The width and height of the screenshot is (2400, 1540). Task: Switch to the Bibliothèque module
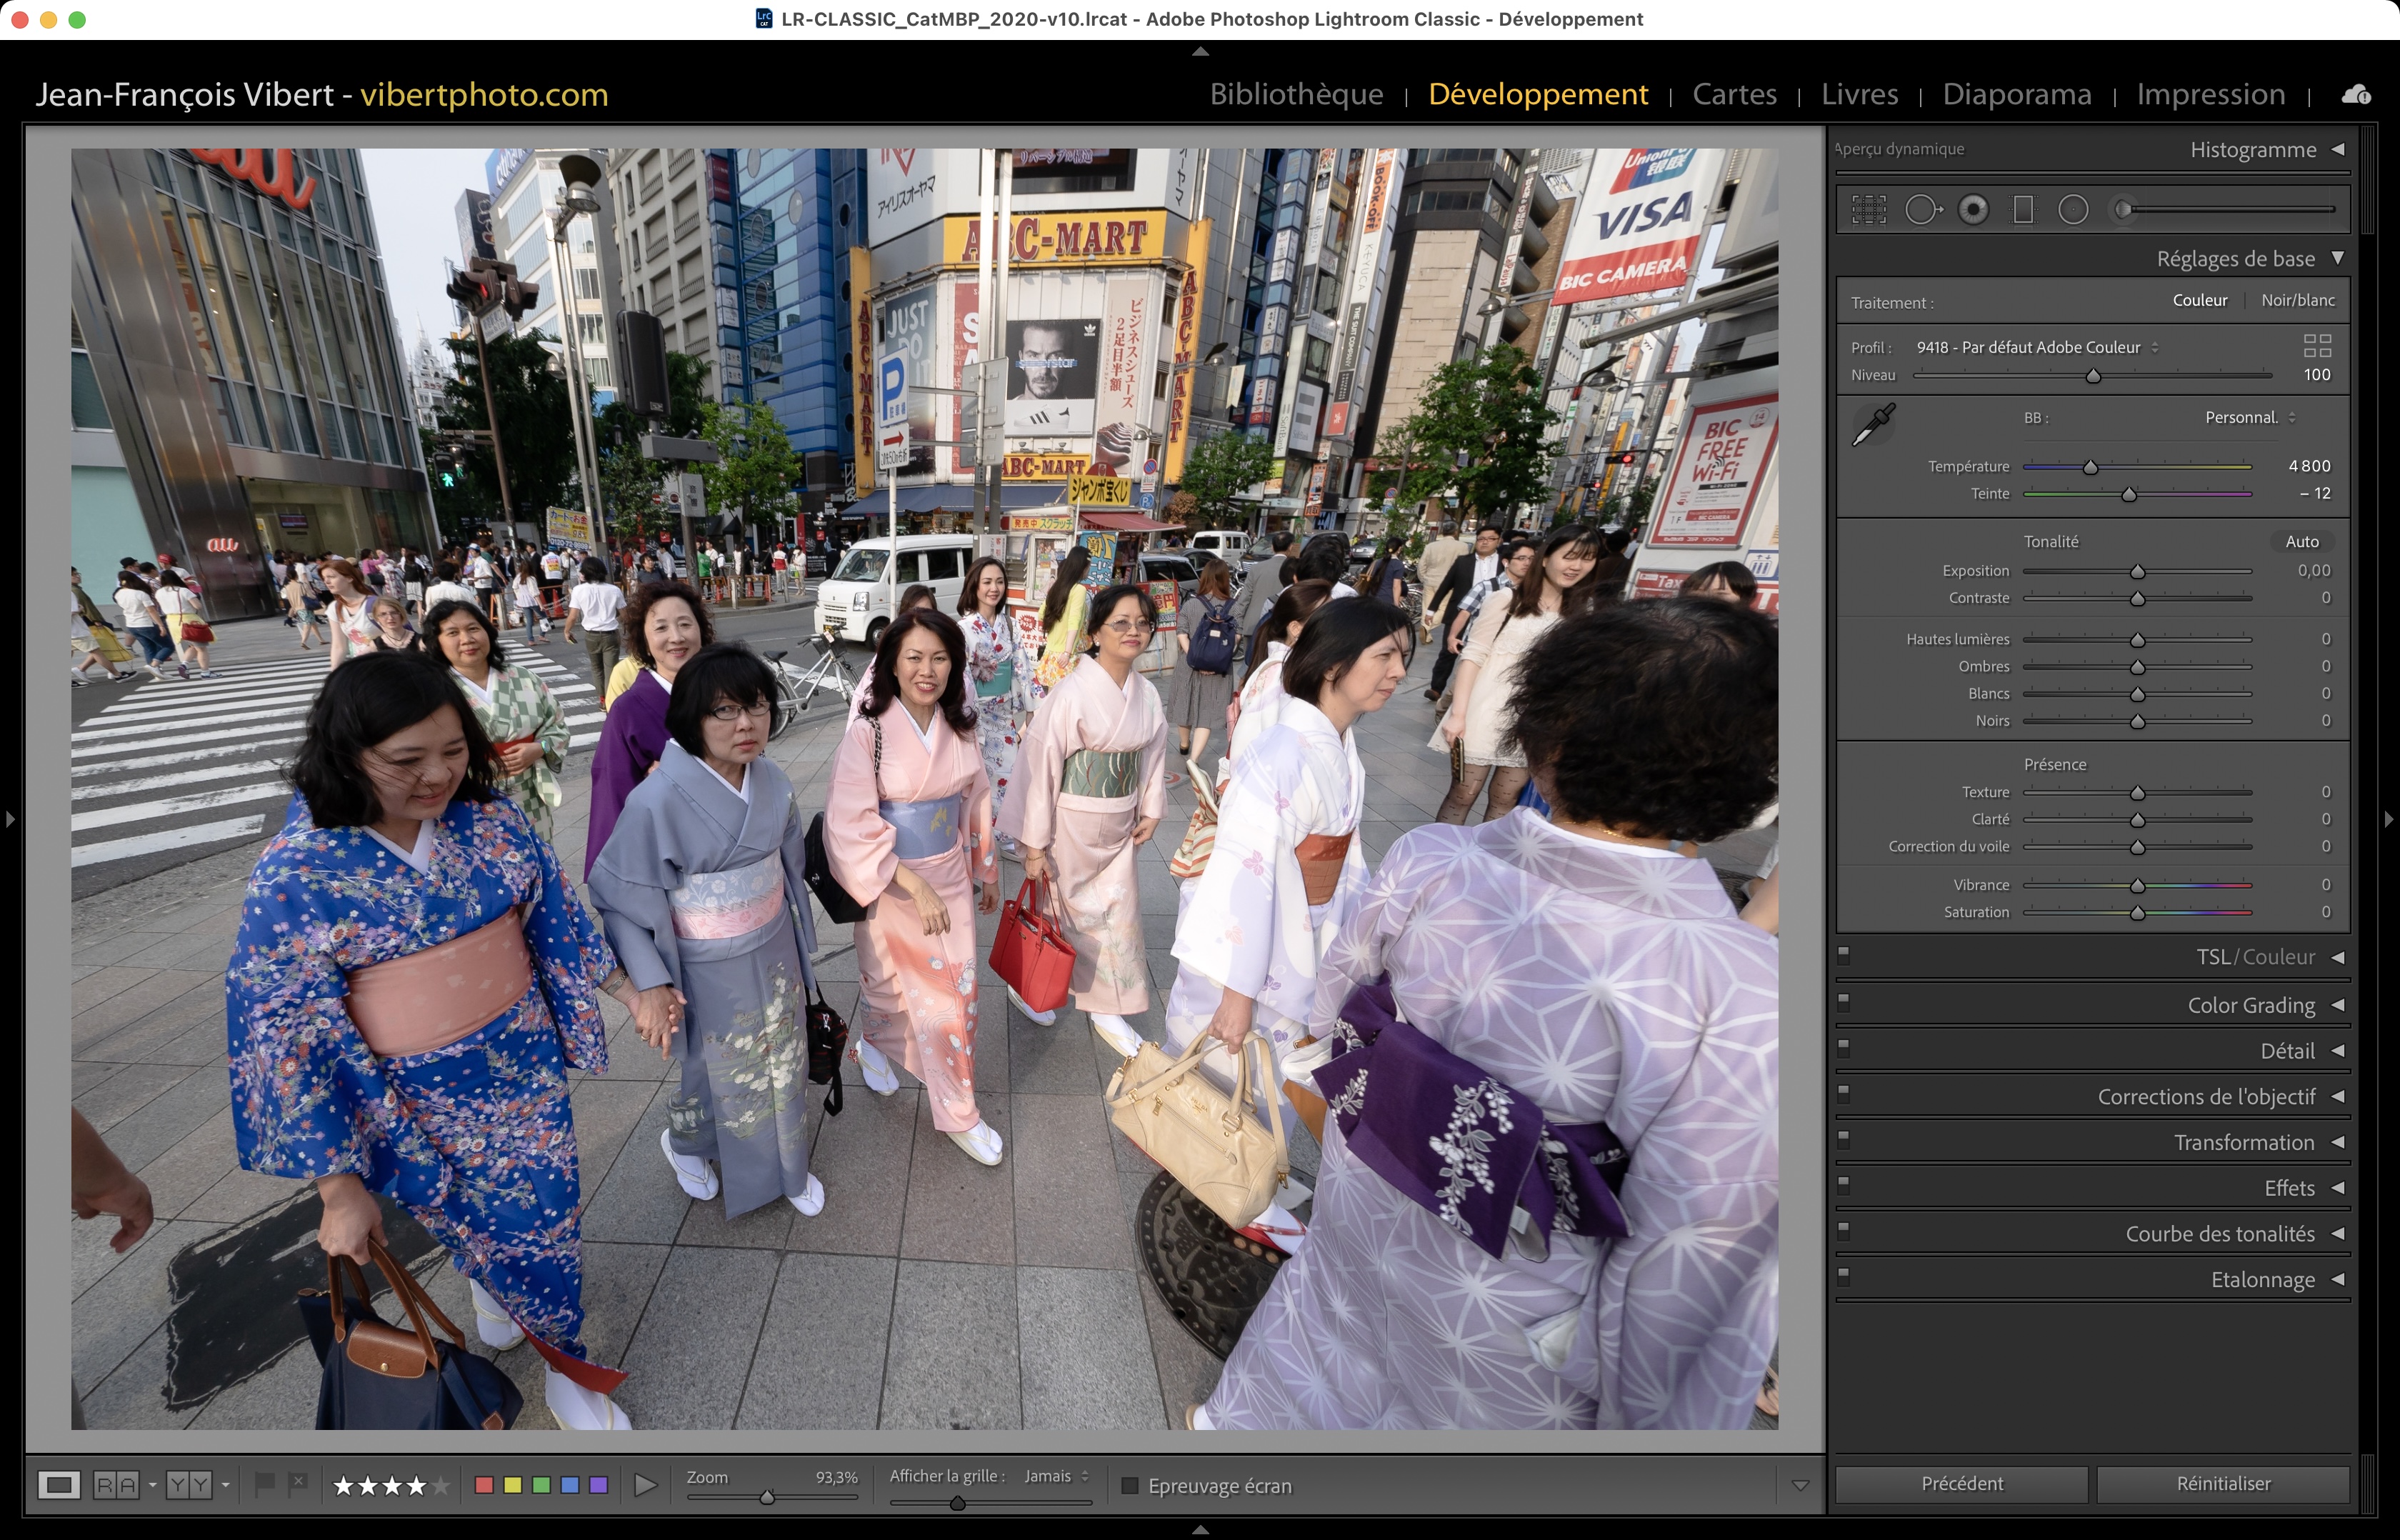tap(1296, 94)
